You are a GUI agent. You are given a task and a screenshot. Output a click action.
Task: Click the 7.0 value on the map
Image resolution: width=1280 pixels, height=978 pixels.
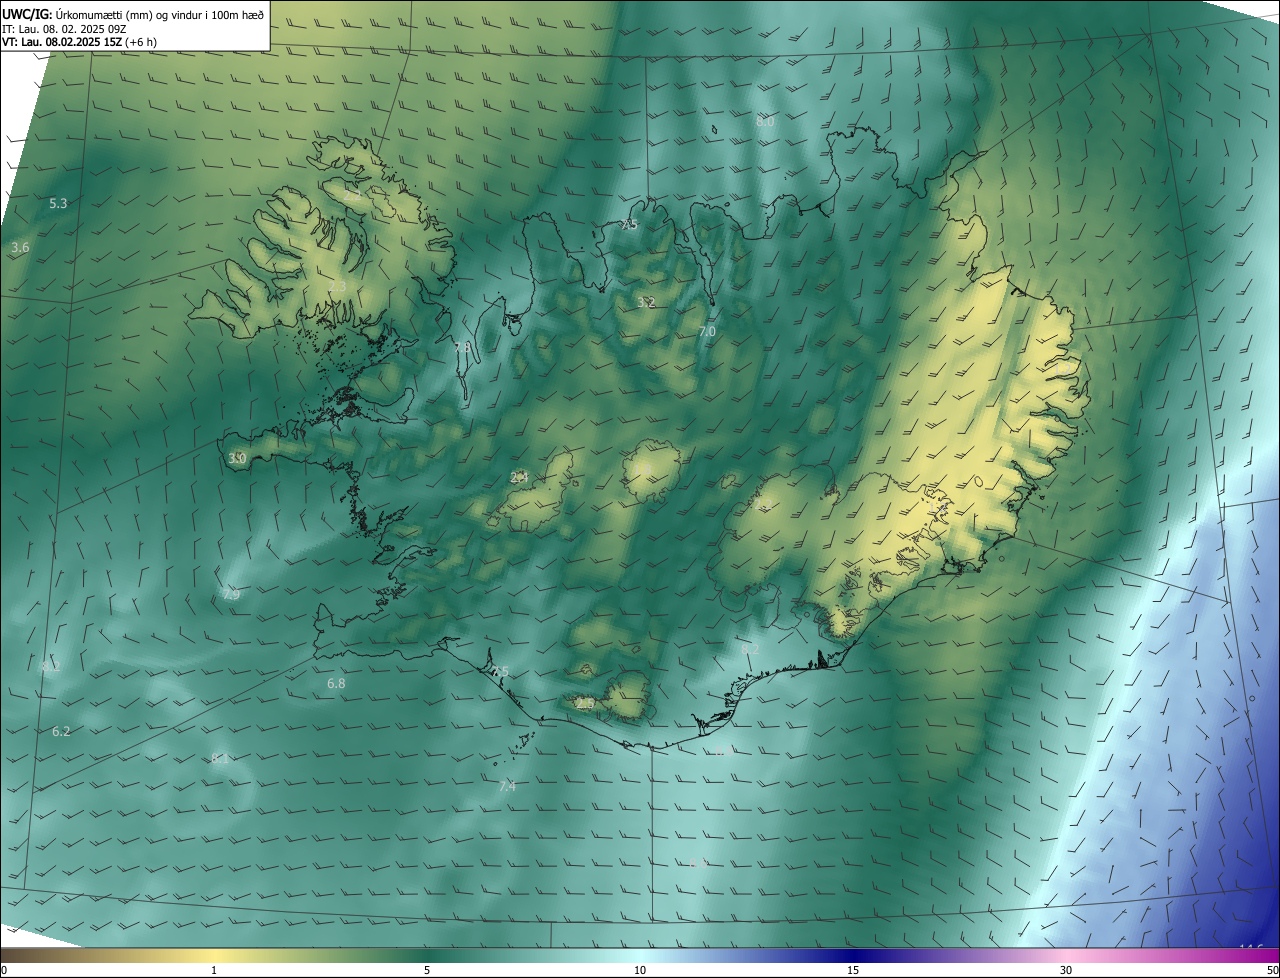tap(707, 332)
